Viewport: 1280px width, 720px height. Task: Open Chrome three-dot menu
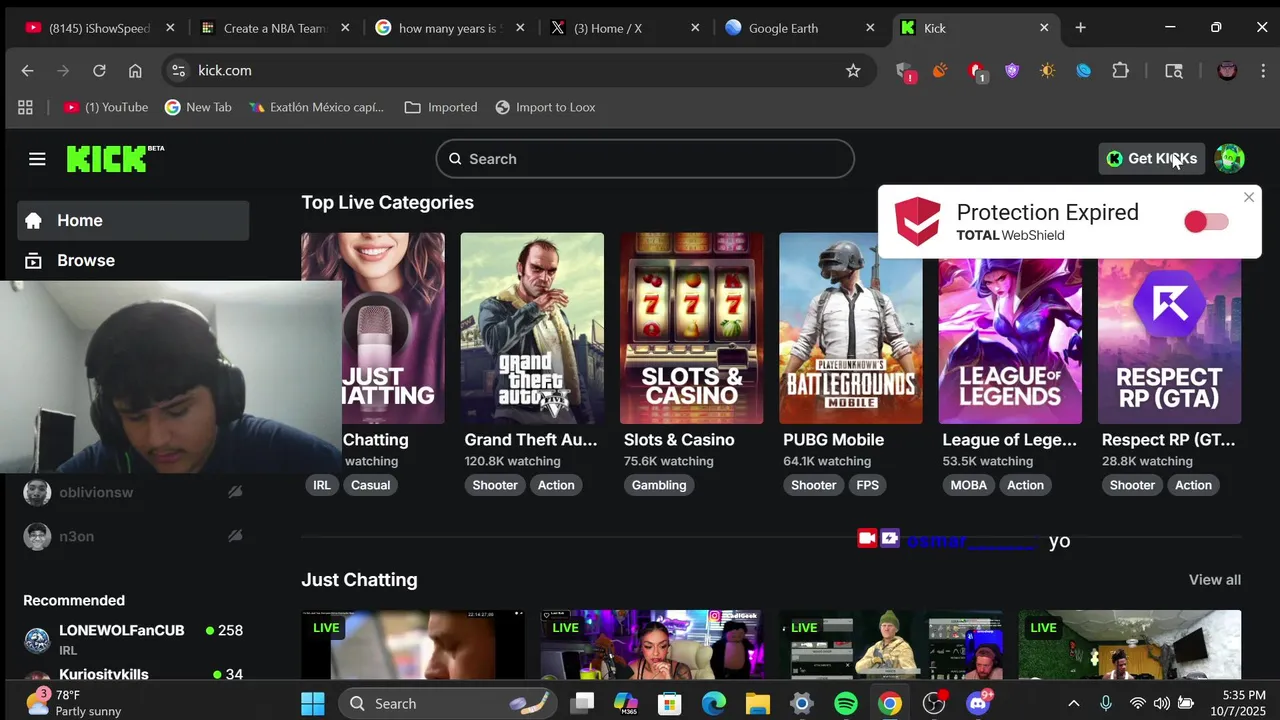pos(1262,70)
